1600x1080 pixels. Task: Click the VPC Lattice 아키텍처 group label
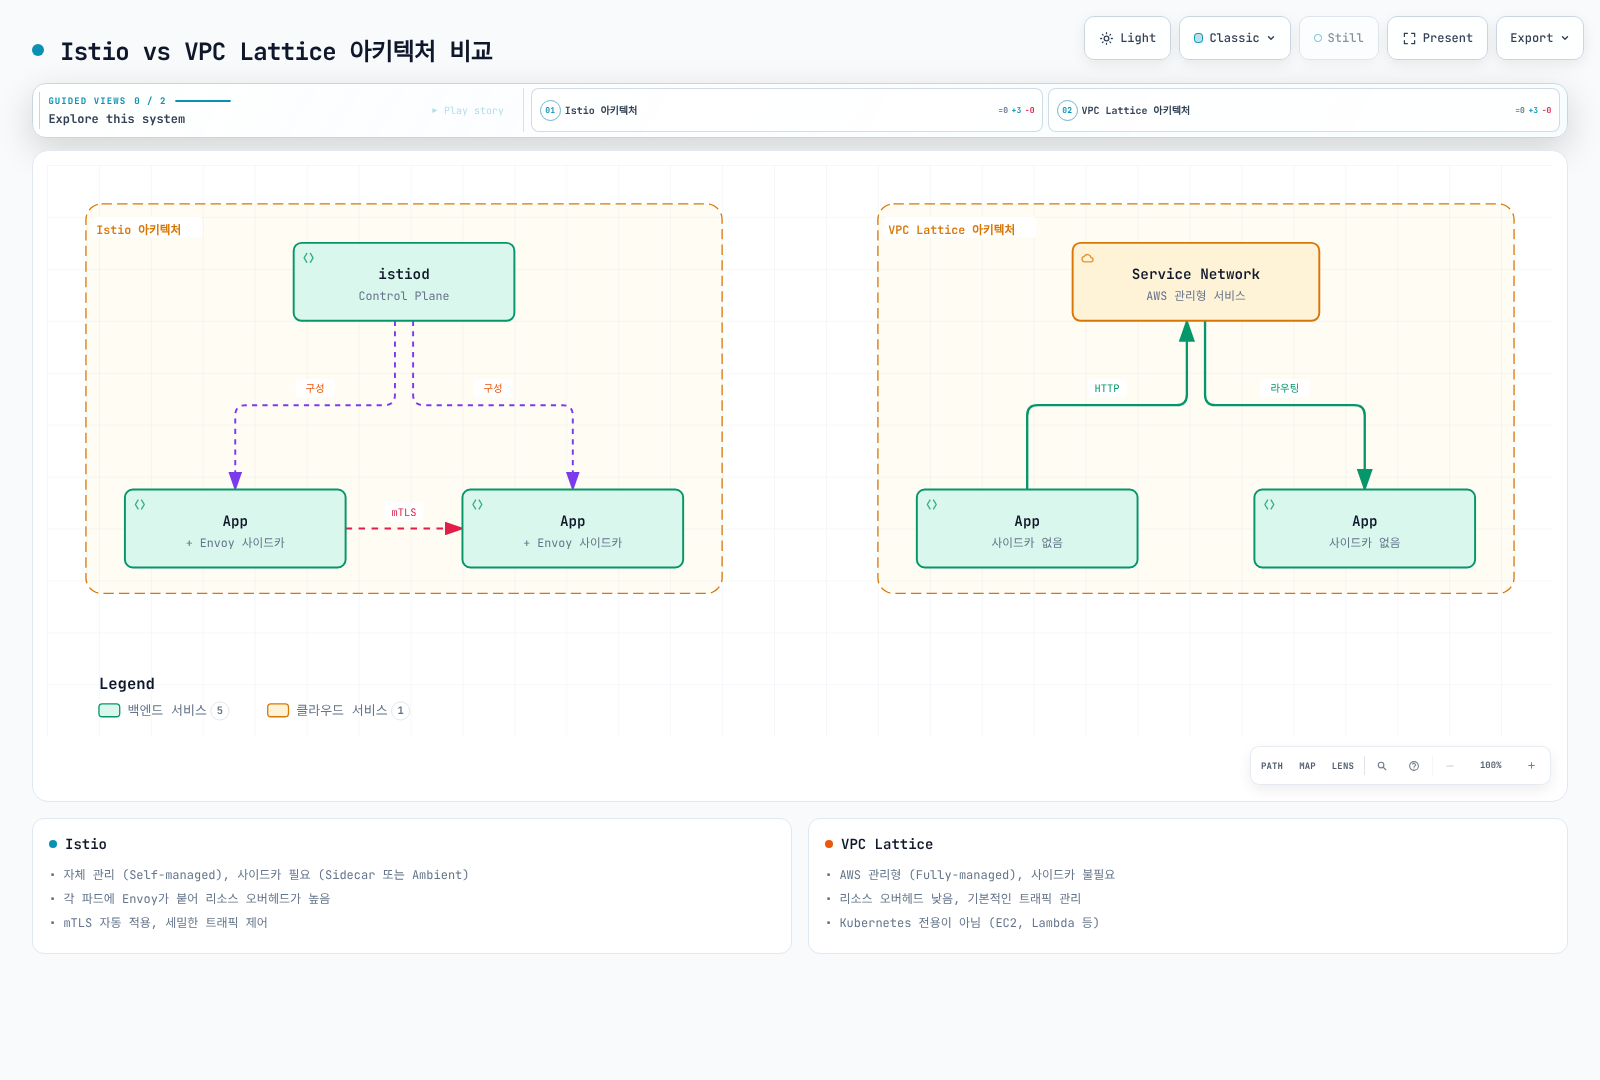point(952,230)
